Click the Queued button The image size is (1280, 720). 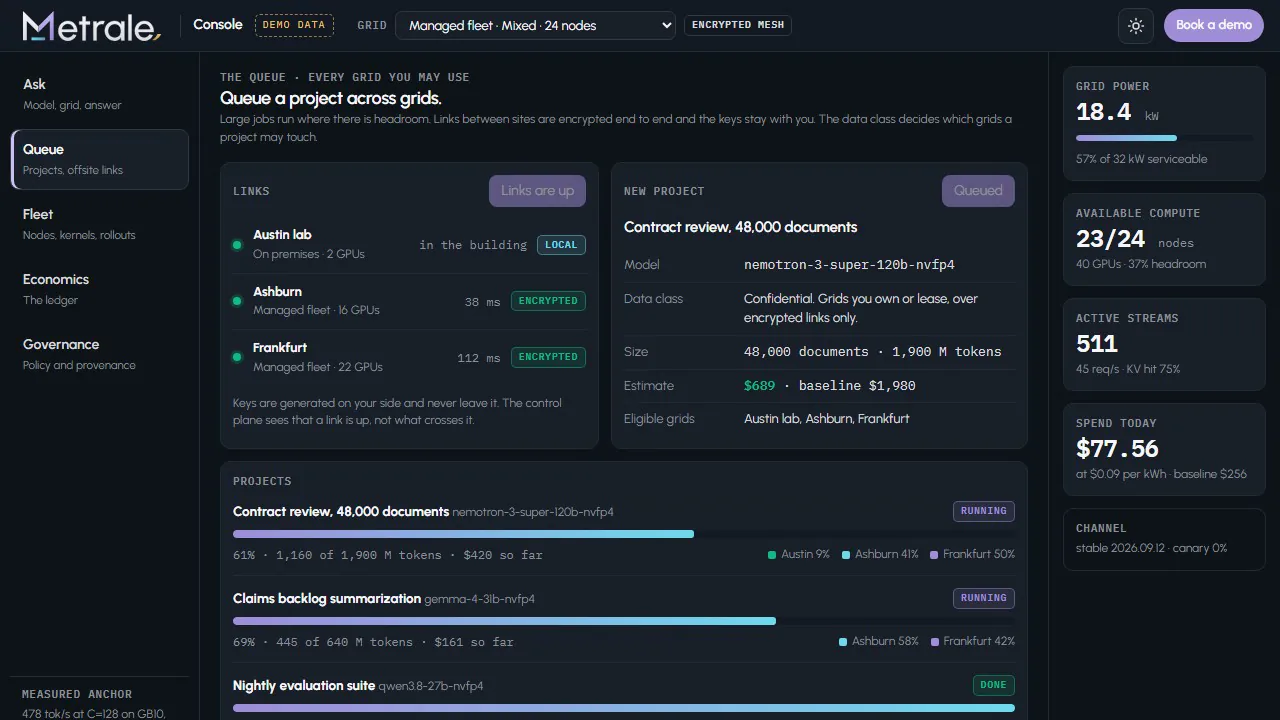tap(978, 191)
